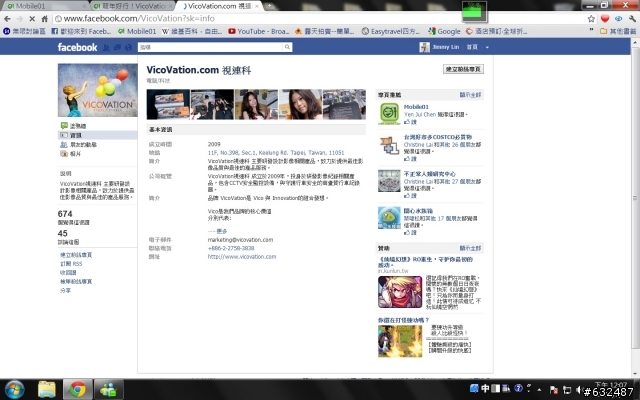Open Windows Explorer from the taskbar
The height and width of the screenshot is (400, 640).
47,389
